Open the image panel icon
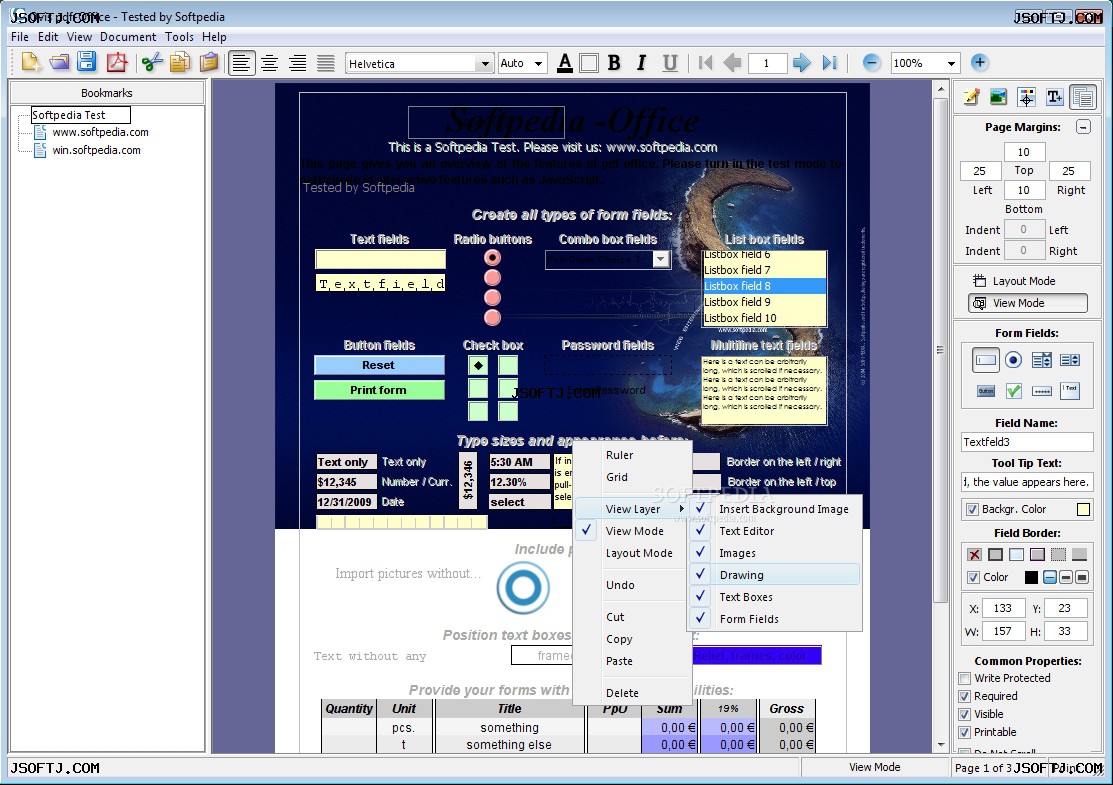 pyautogui.click(x=999, y=97)
